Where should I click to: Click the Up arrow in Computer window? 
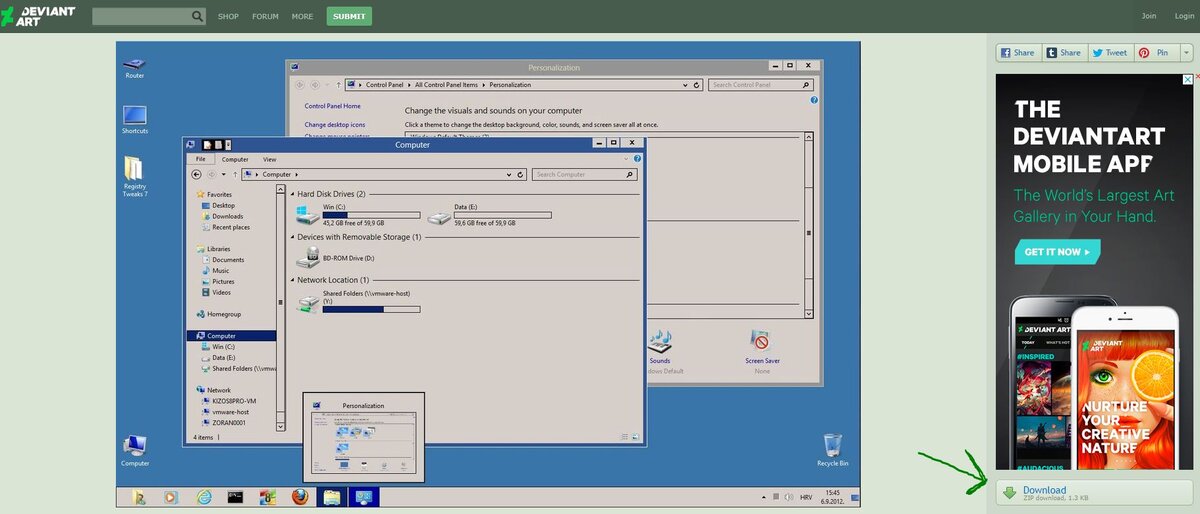(x=234, y=174)
